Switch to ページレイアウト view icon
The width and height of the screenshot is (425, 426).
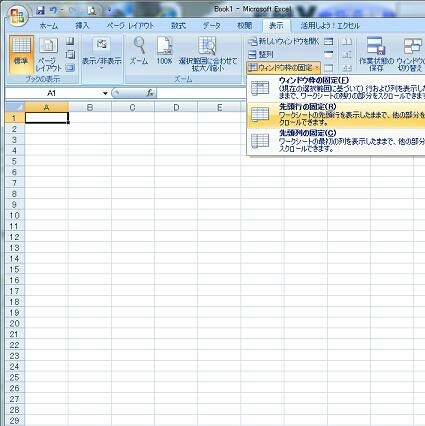[49, 55]
